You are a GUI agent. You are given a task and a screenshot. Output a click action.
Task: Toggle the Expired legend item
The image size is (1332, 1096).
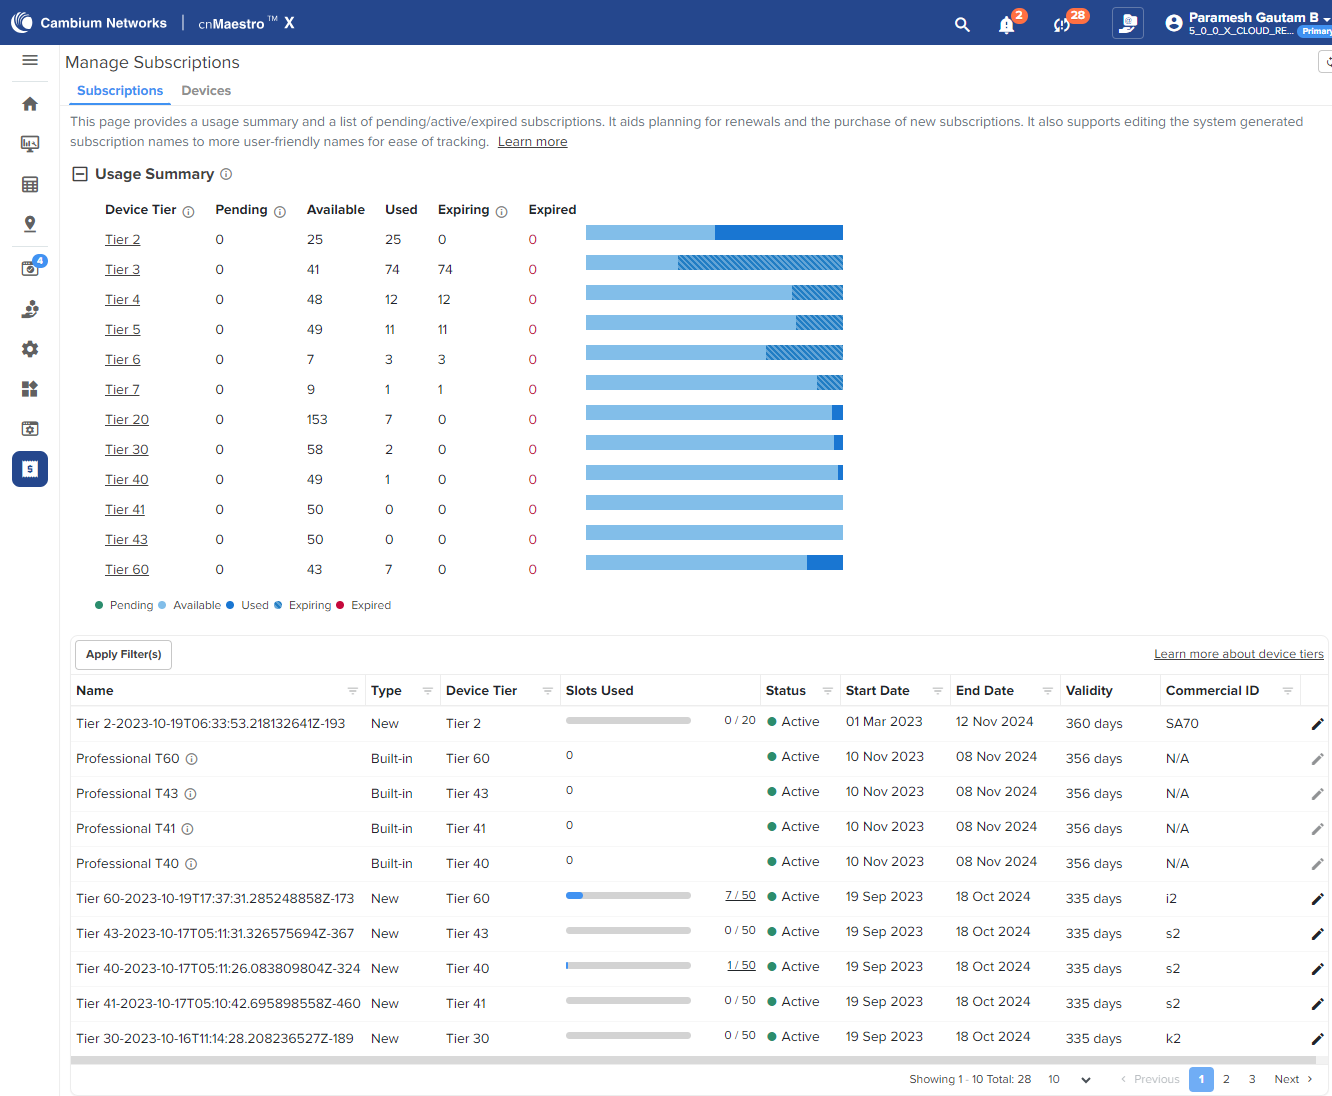point(364,606)
